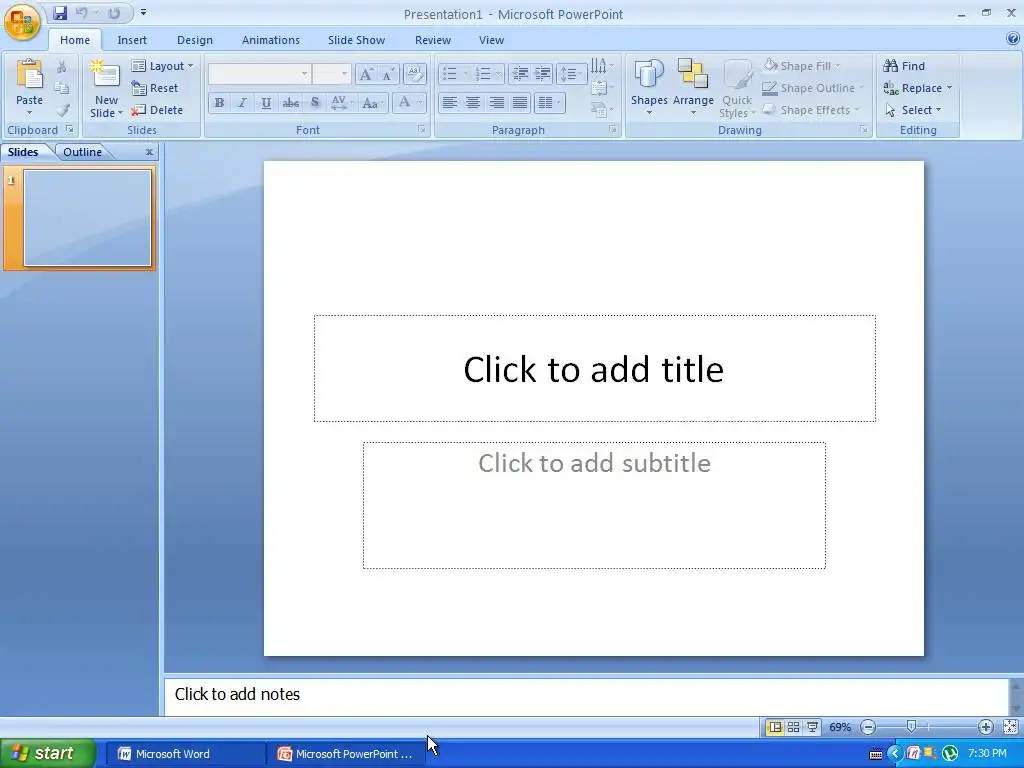This screenshot has width=1024, height=768.
Task: Select slide 1 thumbnail
Action: coord(88,218)
